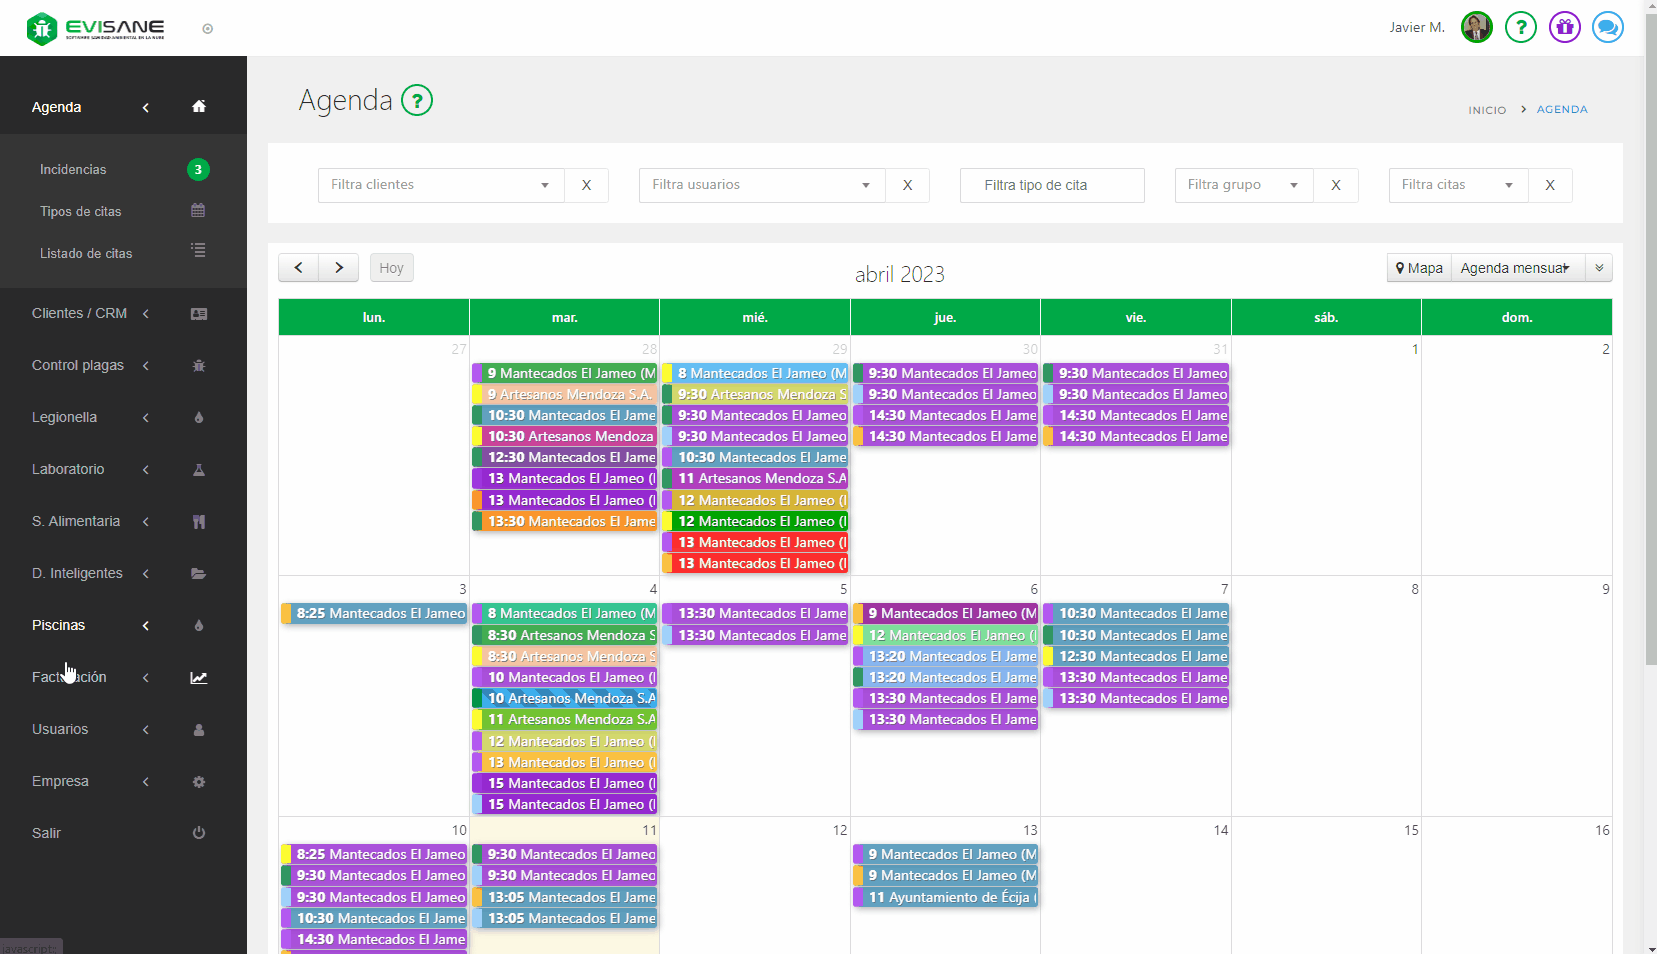
Task: Click the Salir power icon
Action: click(199, 833)
